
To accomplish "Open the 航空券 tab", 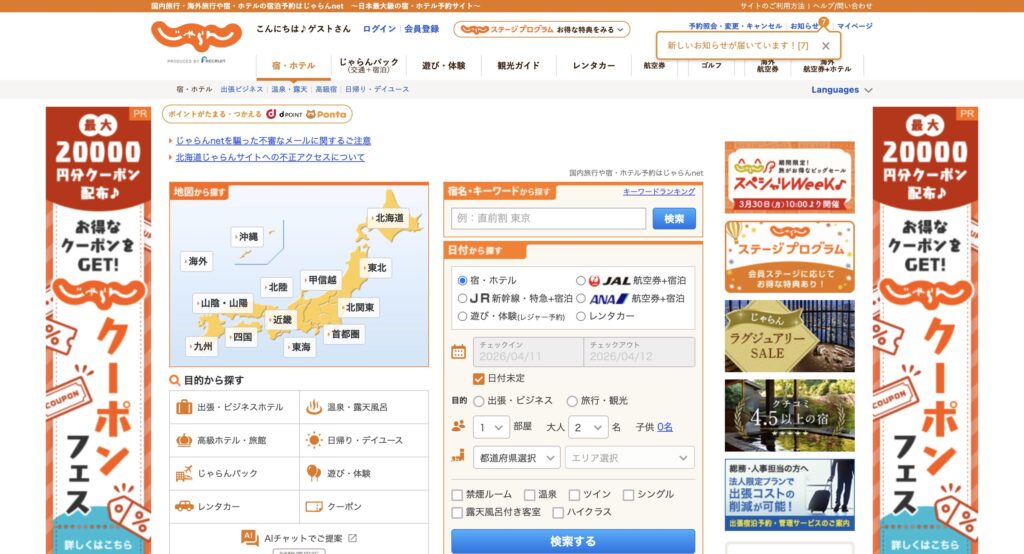I will coord(654,65).
